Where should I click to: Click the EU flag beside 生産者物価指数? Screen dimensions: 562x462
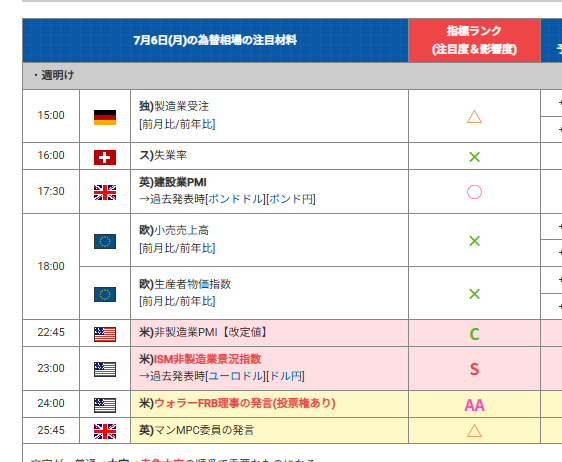click(105, 295)
